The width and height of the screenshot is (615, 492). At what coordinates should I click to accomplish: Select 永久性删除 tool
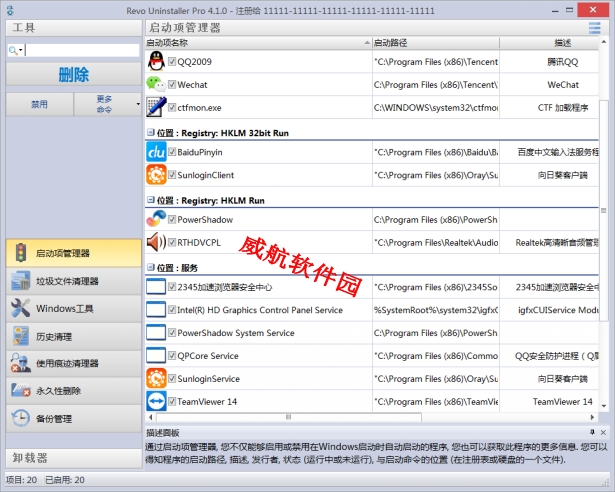(74, 391)
